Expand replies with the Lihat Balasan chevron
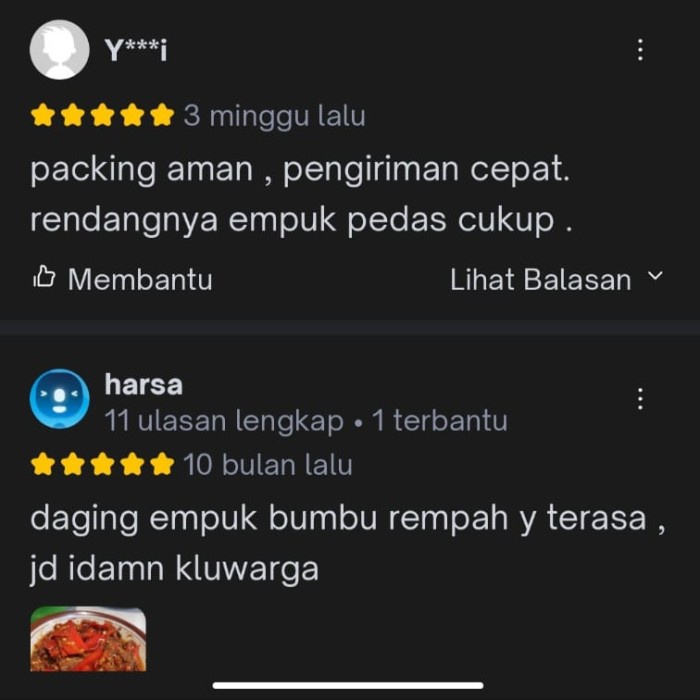This screenshot has height=700, width=700. (x=655, y=275)
